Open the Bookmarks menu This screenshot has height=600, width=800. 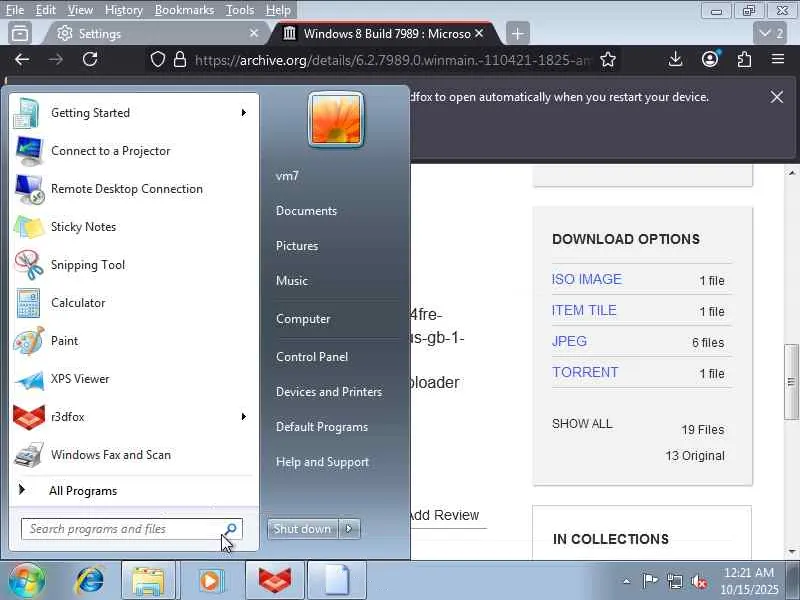click(184, 10)
